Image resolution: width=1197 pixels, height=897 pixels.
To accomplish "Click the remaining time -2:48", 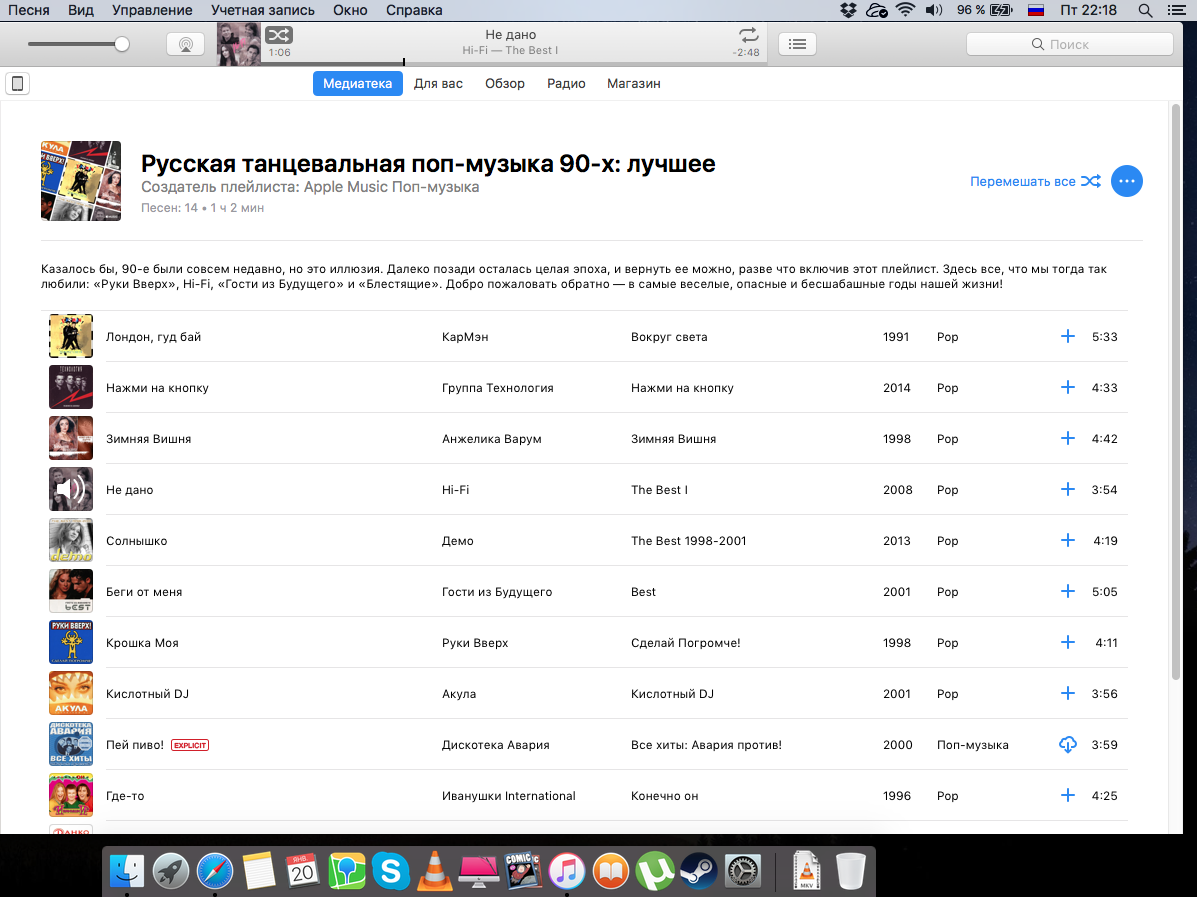I will click(x=746, y=53).
